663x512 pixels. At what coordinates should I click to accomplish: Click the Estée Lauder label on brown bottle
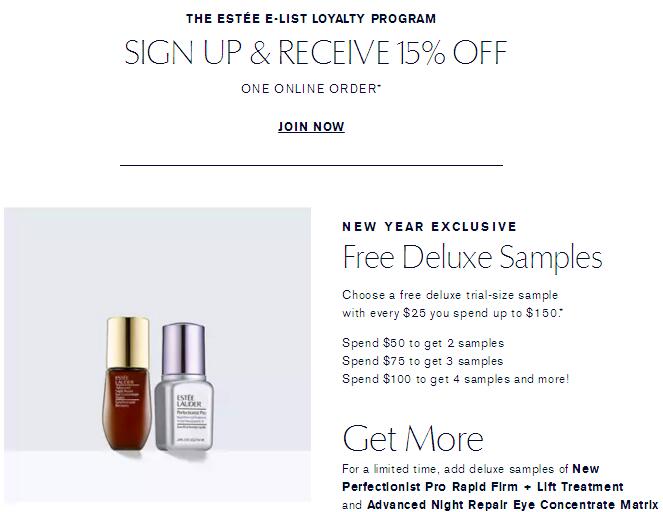pos(124,380)
